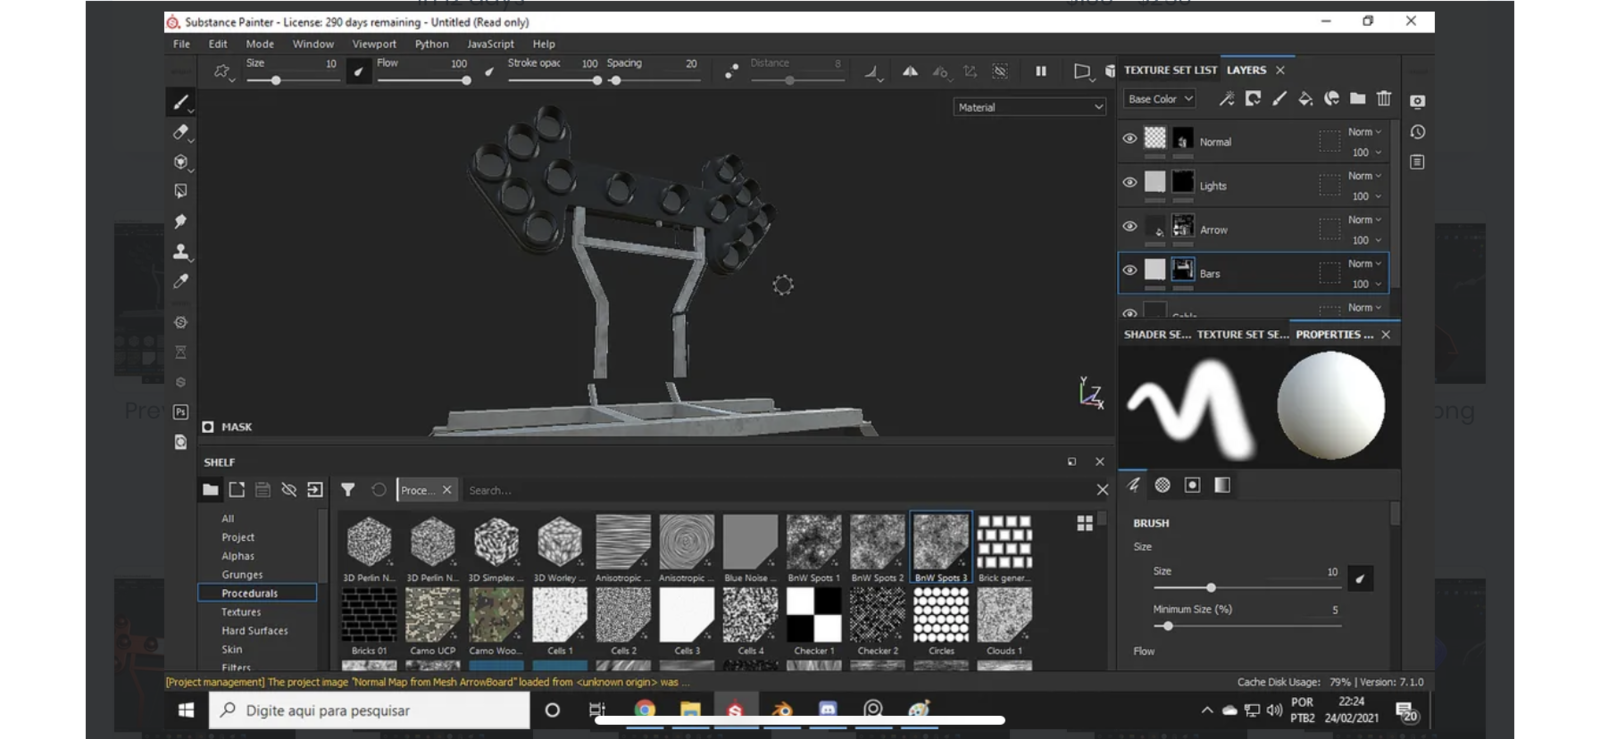
Task: Hide the Lights layer
Action: click(x=1129, y=183)
